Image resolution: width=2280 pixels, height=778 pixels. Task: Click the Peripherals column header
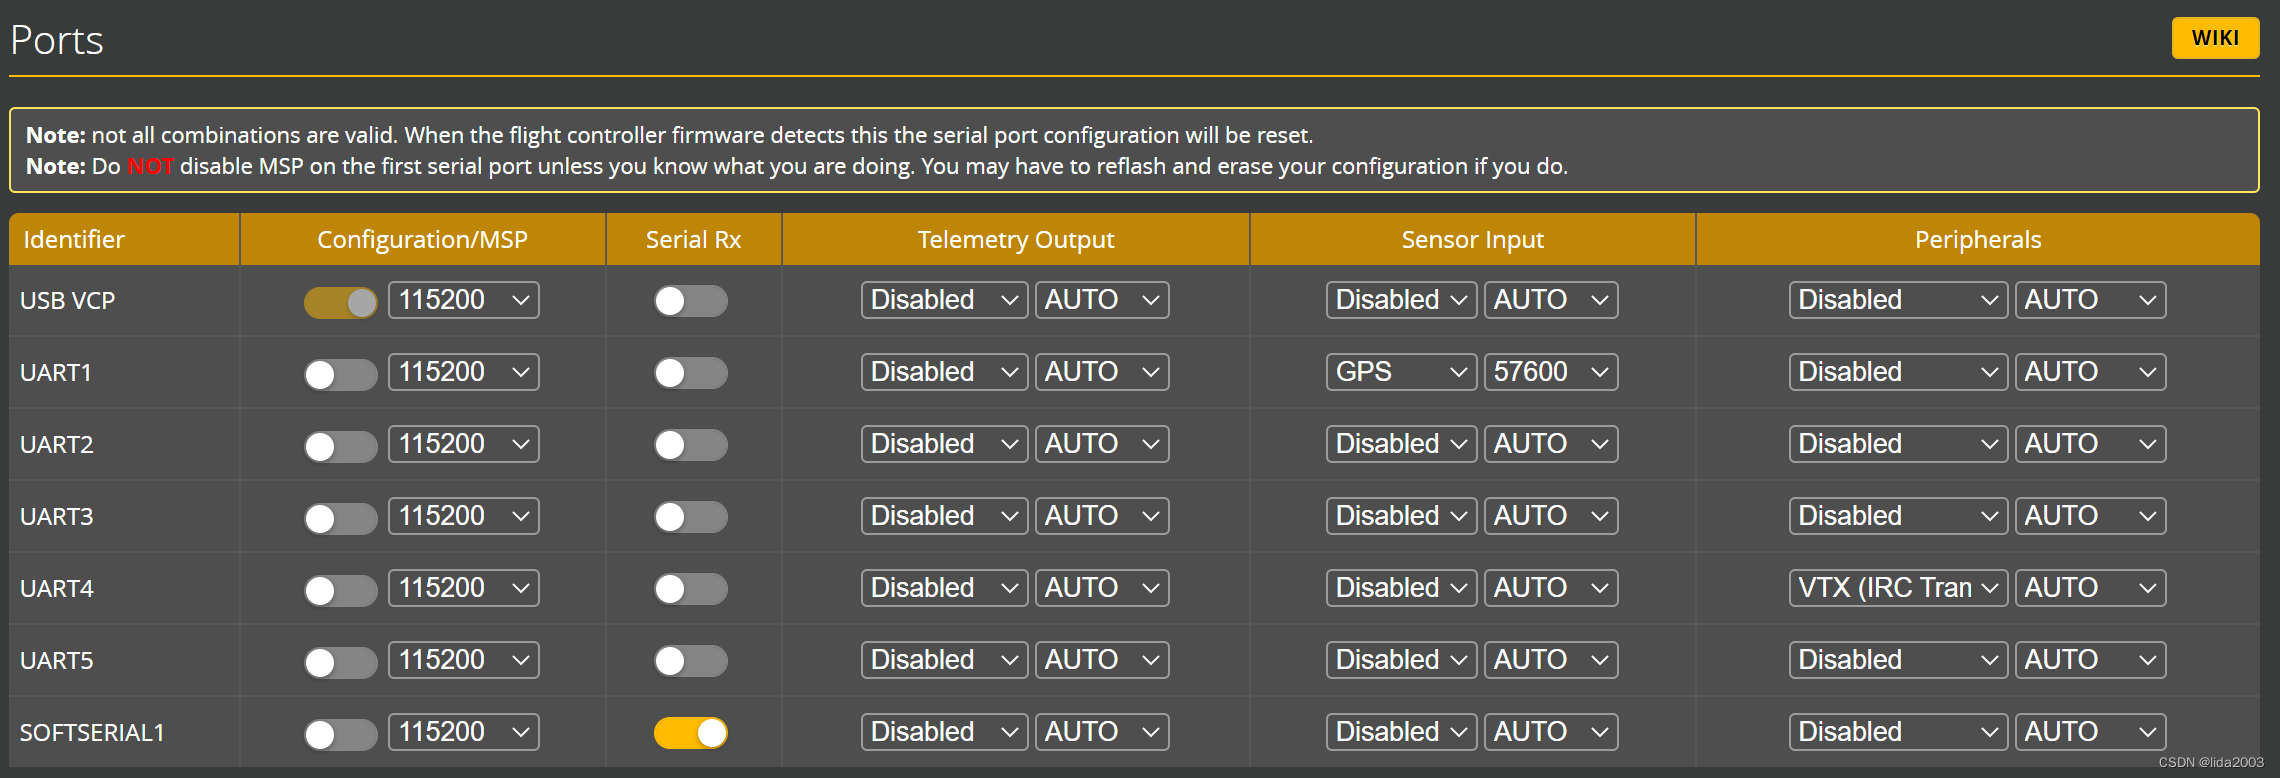point(1977,240)
